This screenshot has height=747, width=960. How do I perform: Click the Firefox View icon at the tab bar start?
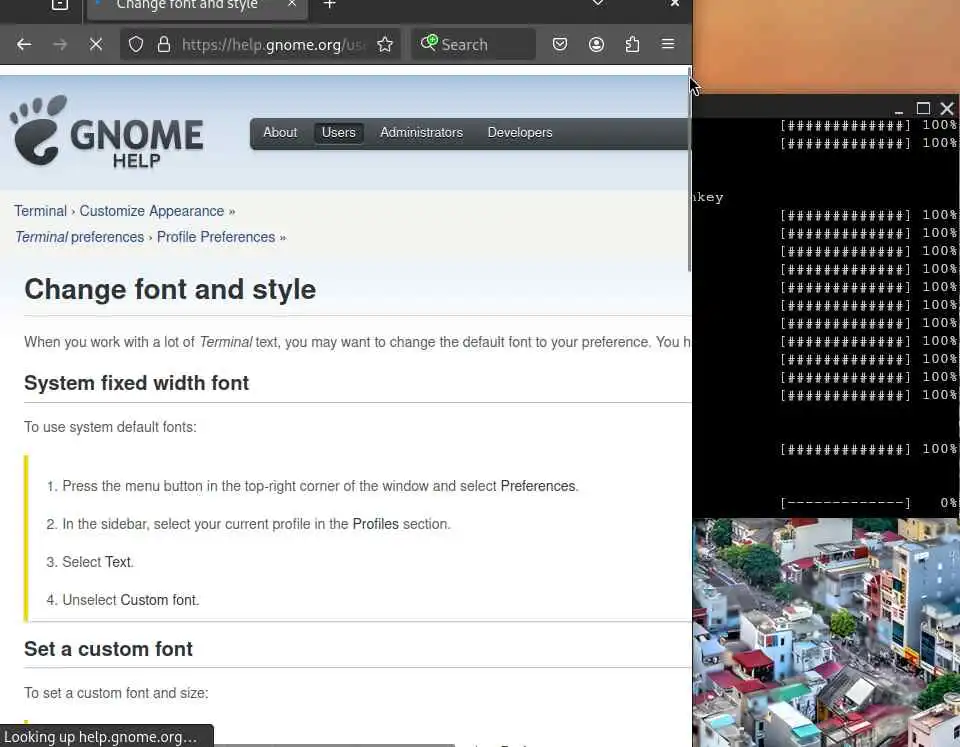tap(59, 5)
